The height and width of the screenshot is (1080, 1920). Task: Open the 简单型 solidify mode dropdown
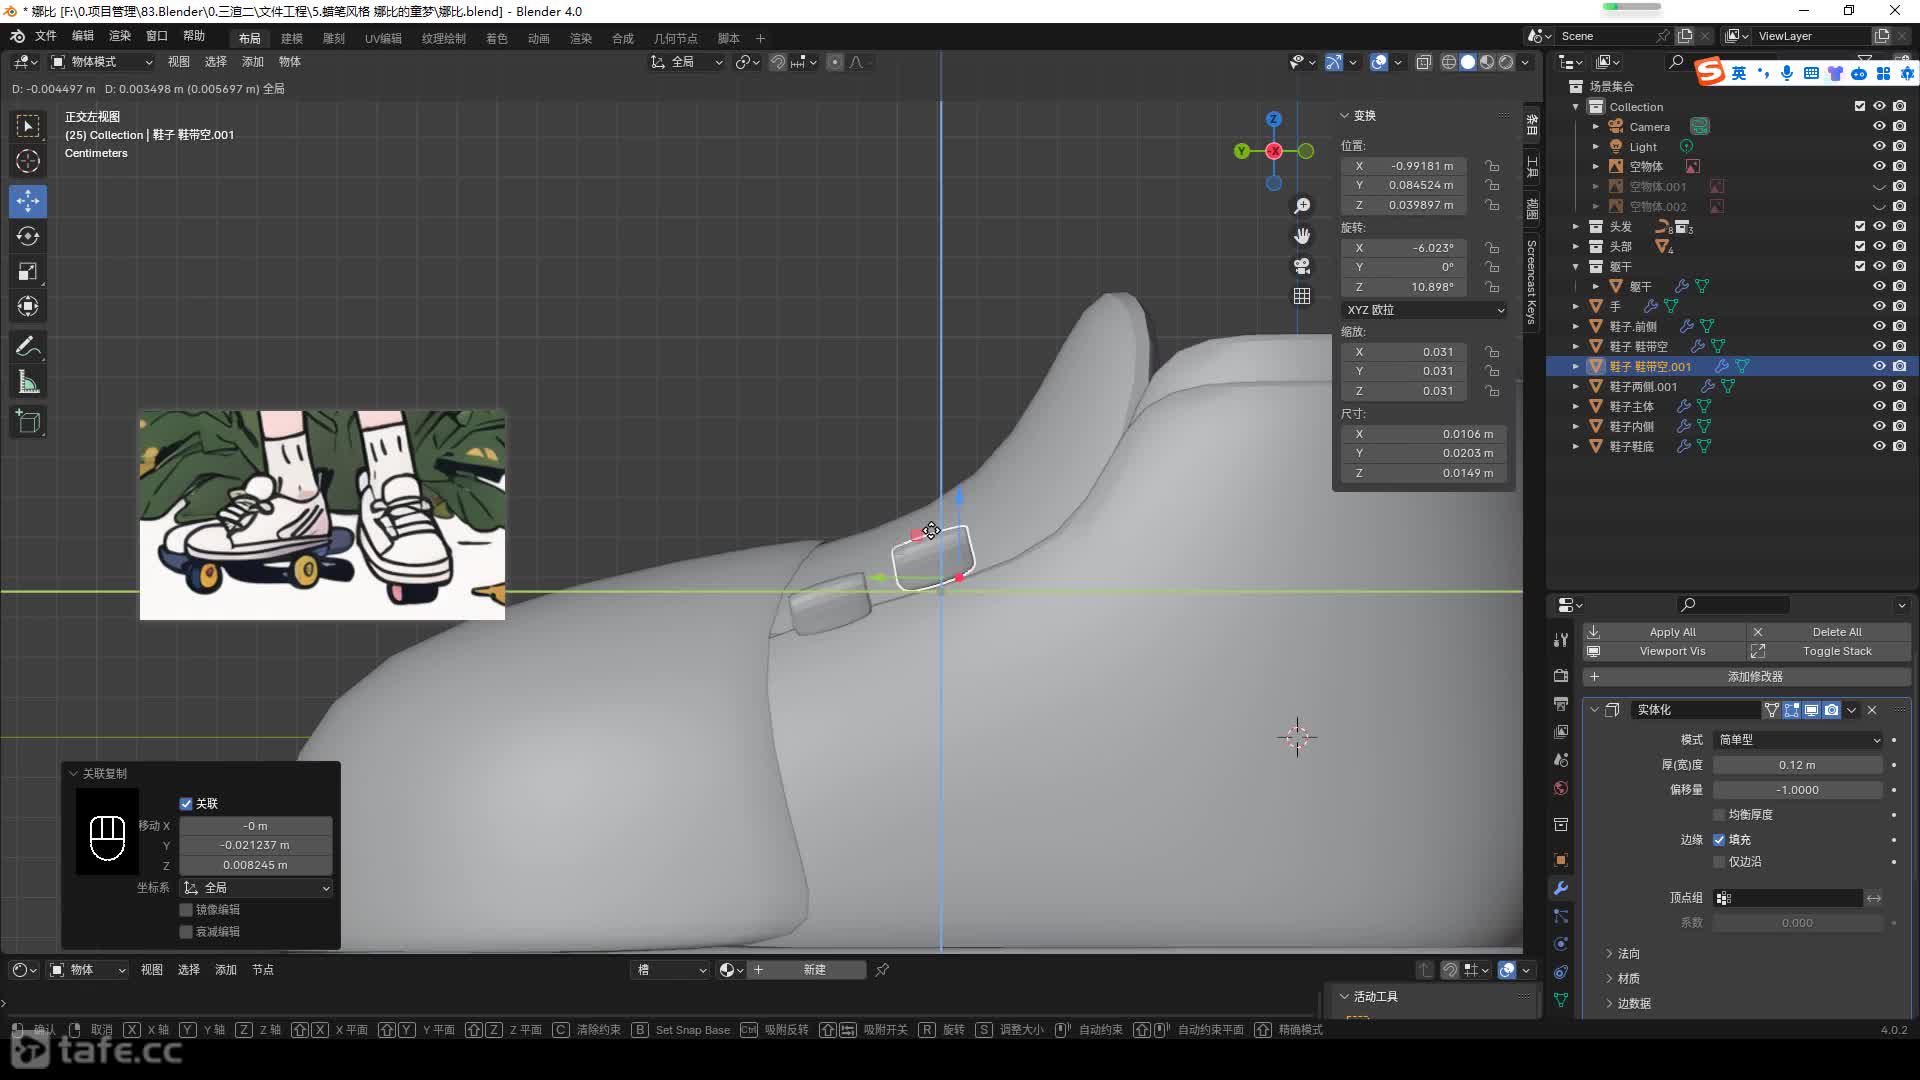click(x=1798, y=740)
